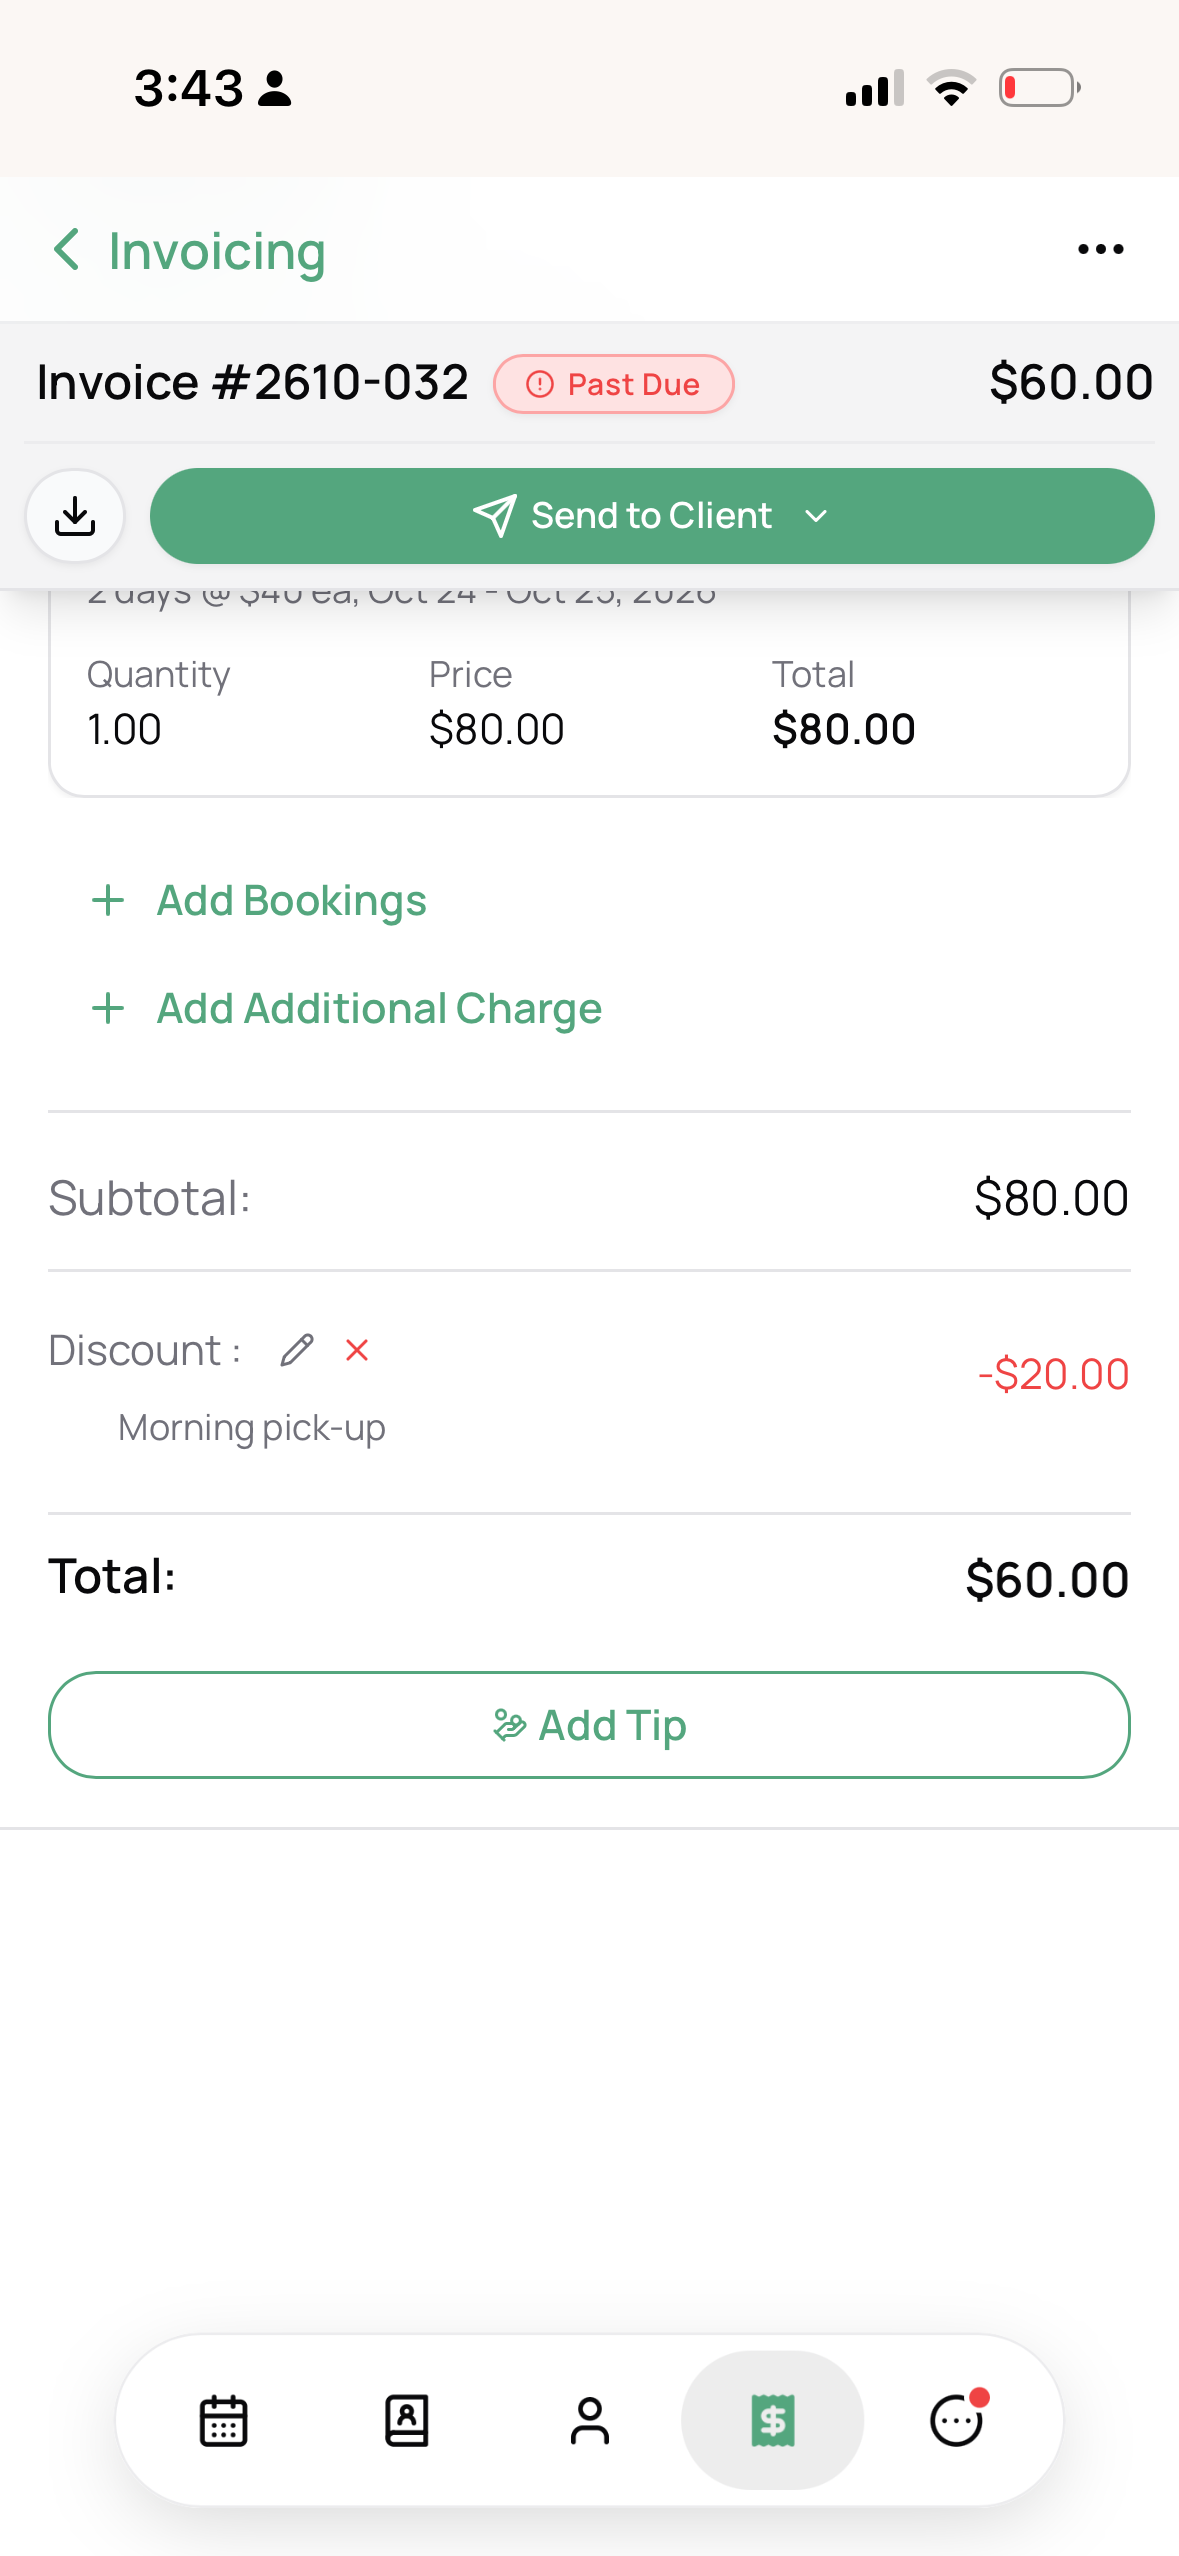This screenshot has height=2556, width=1179.
Task: Click the Send to Client button
Action: pyautogui.click(x=652, y=516)
